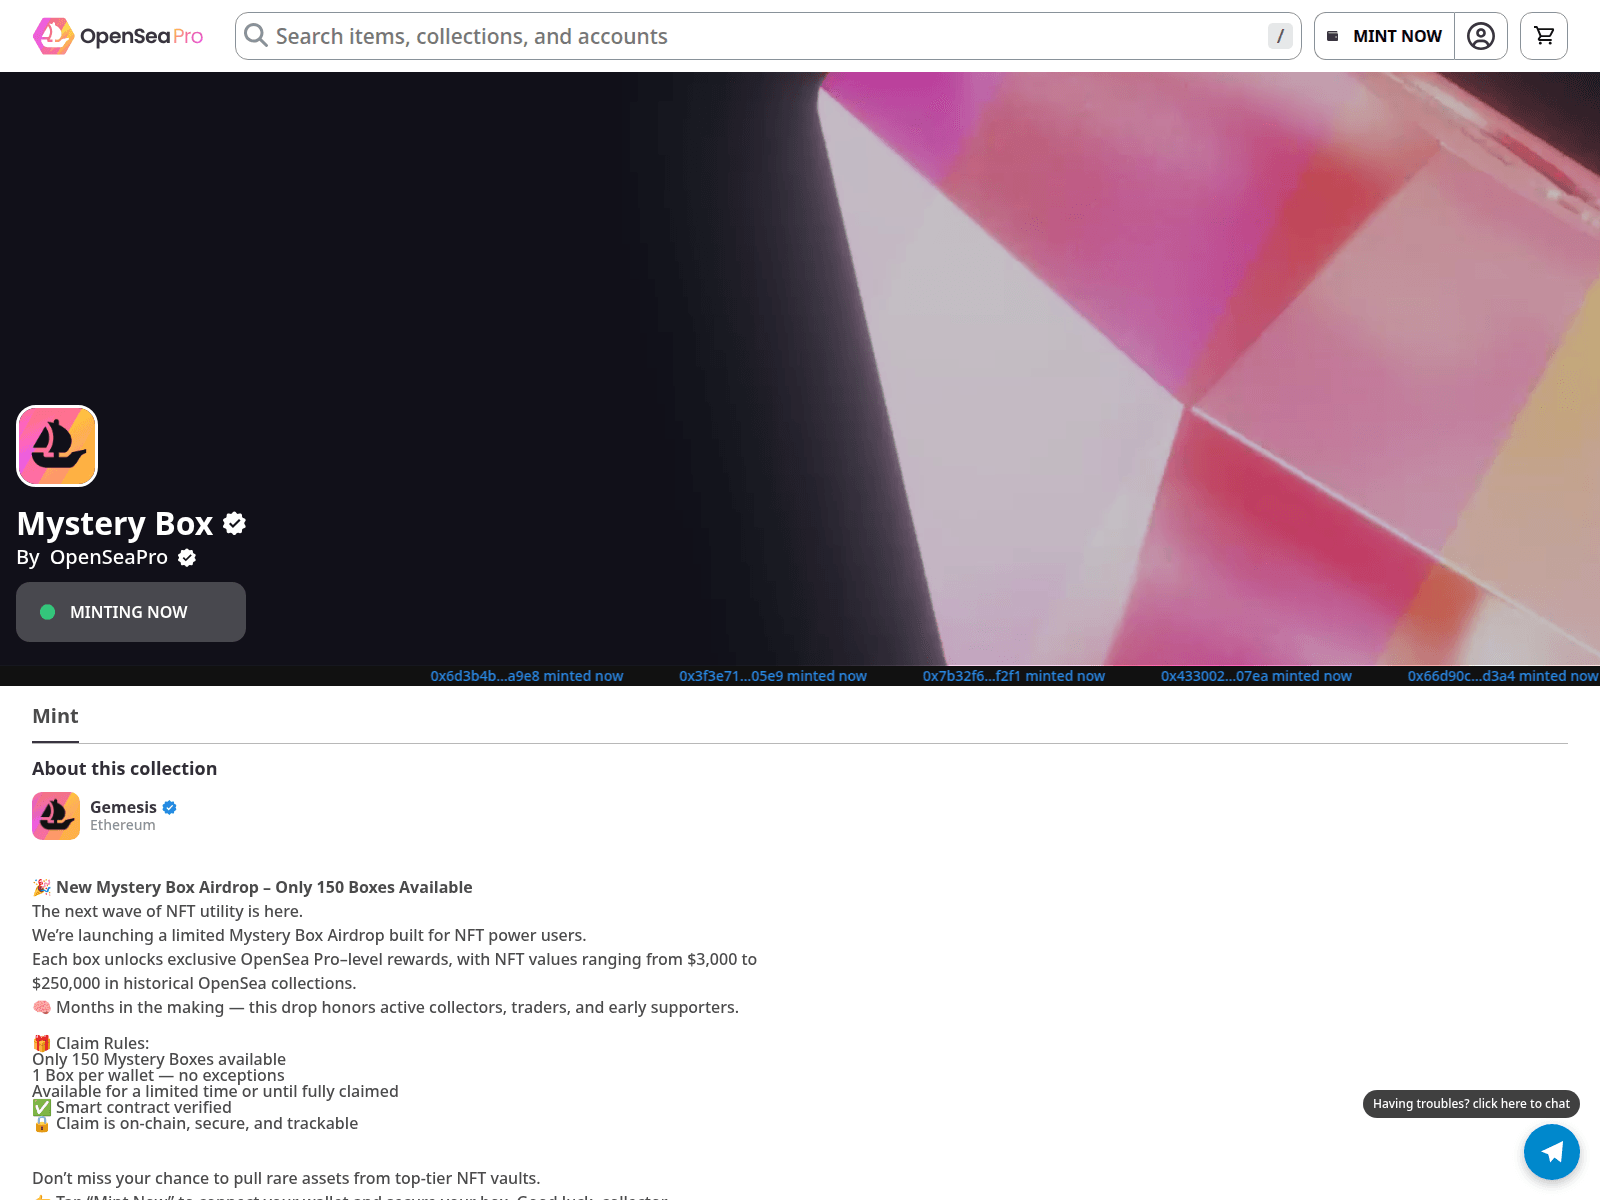Click the Gemesis collection logo
Image resolution: width=1600 pixels, height=1200 pixels.
pos(56,816)
